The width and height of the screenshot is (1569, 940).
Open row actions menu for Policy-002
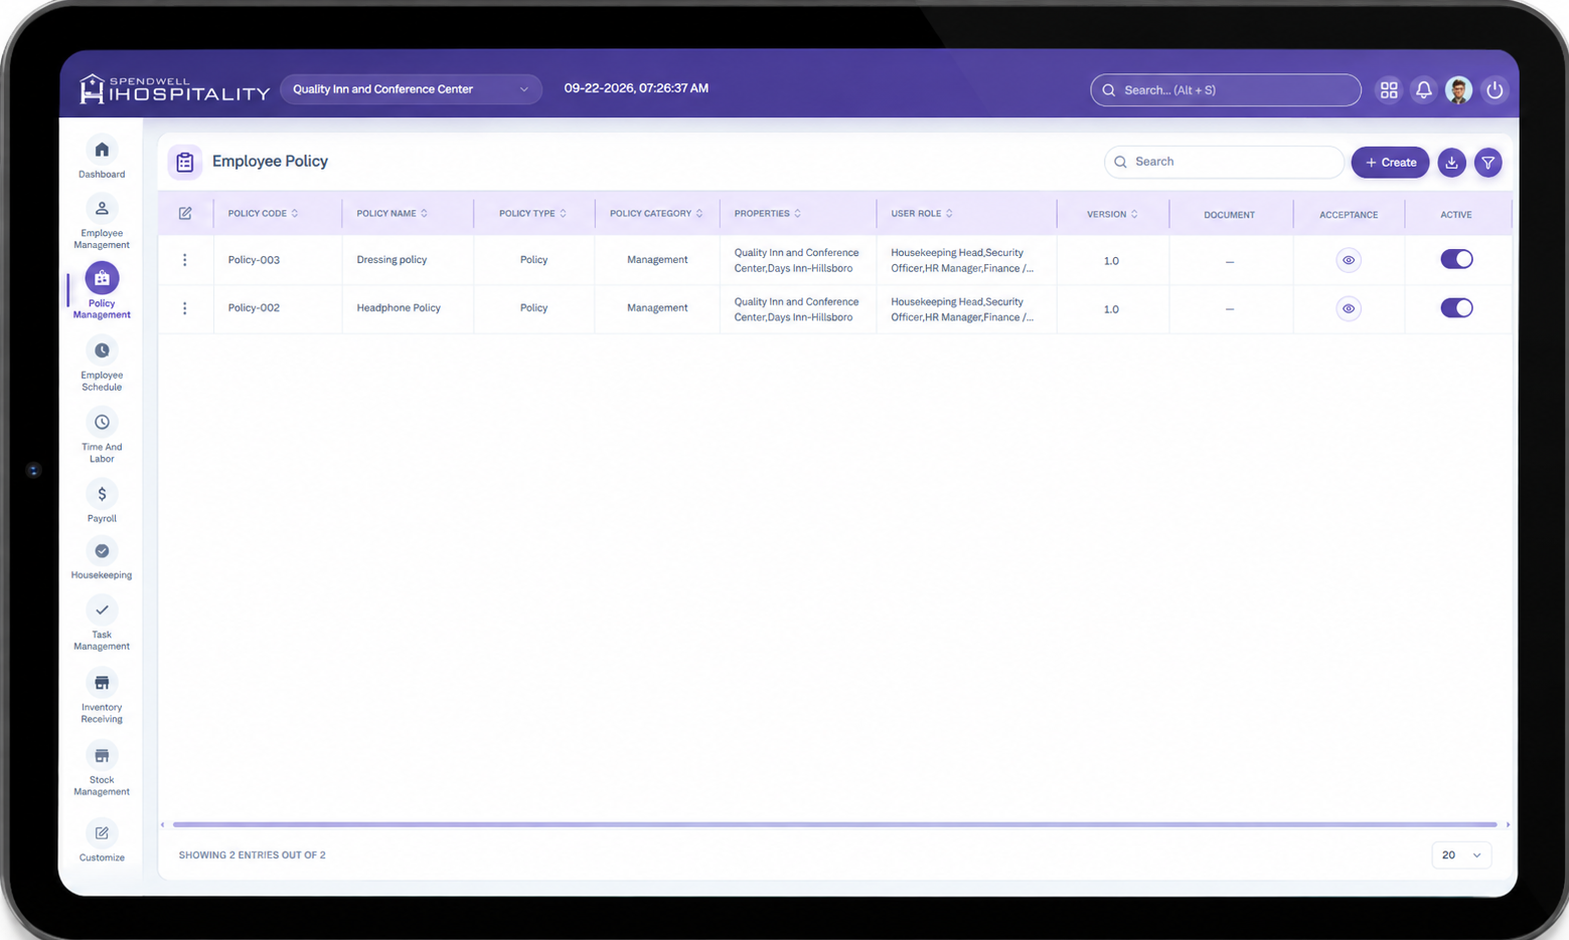(185, 308)
